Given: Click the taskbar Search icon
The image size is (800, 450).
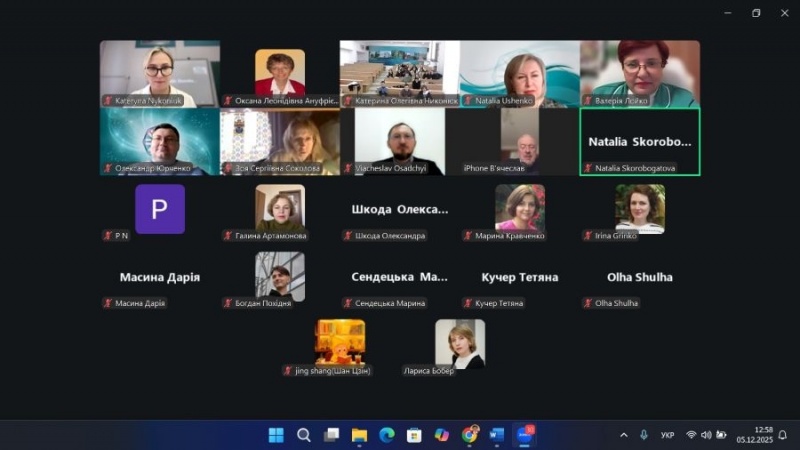Looking at the screenshot, I should (304, 435).
